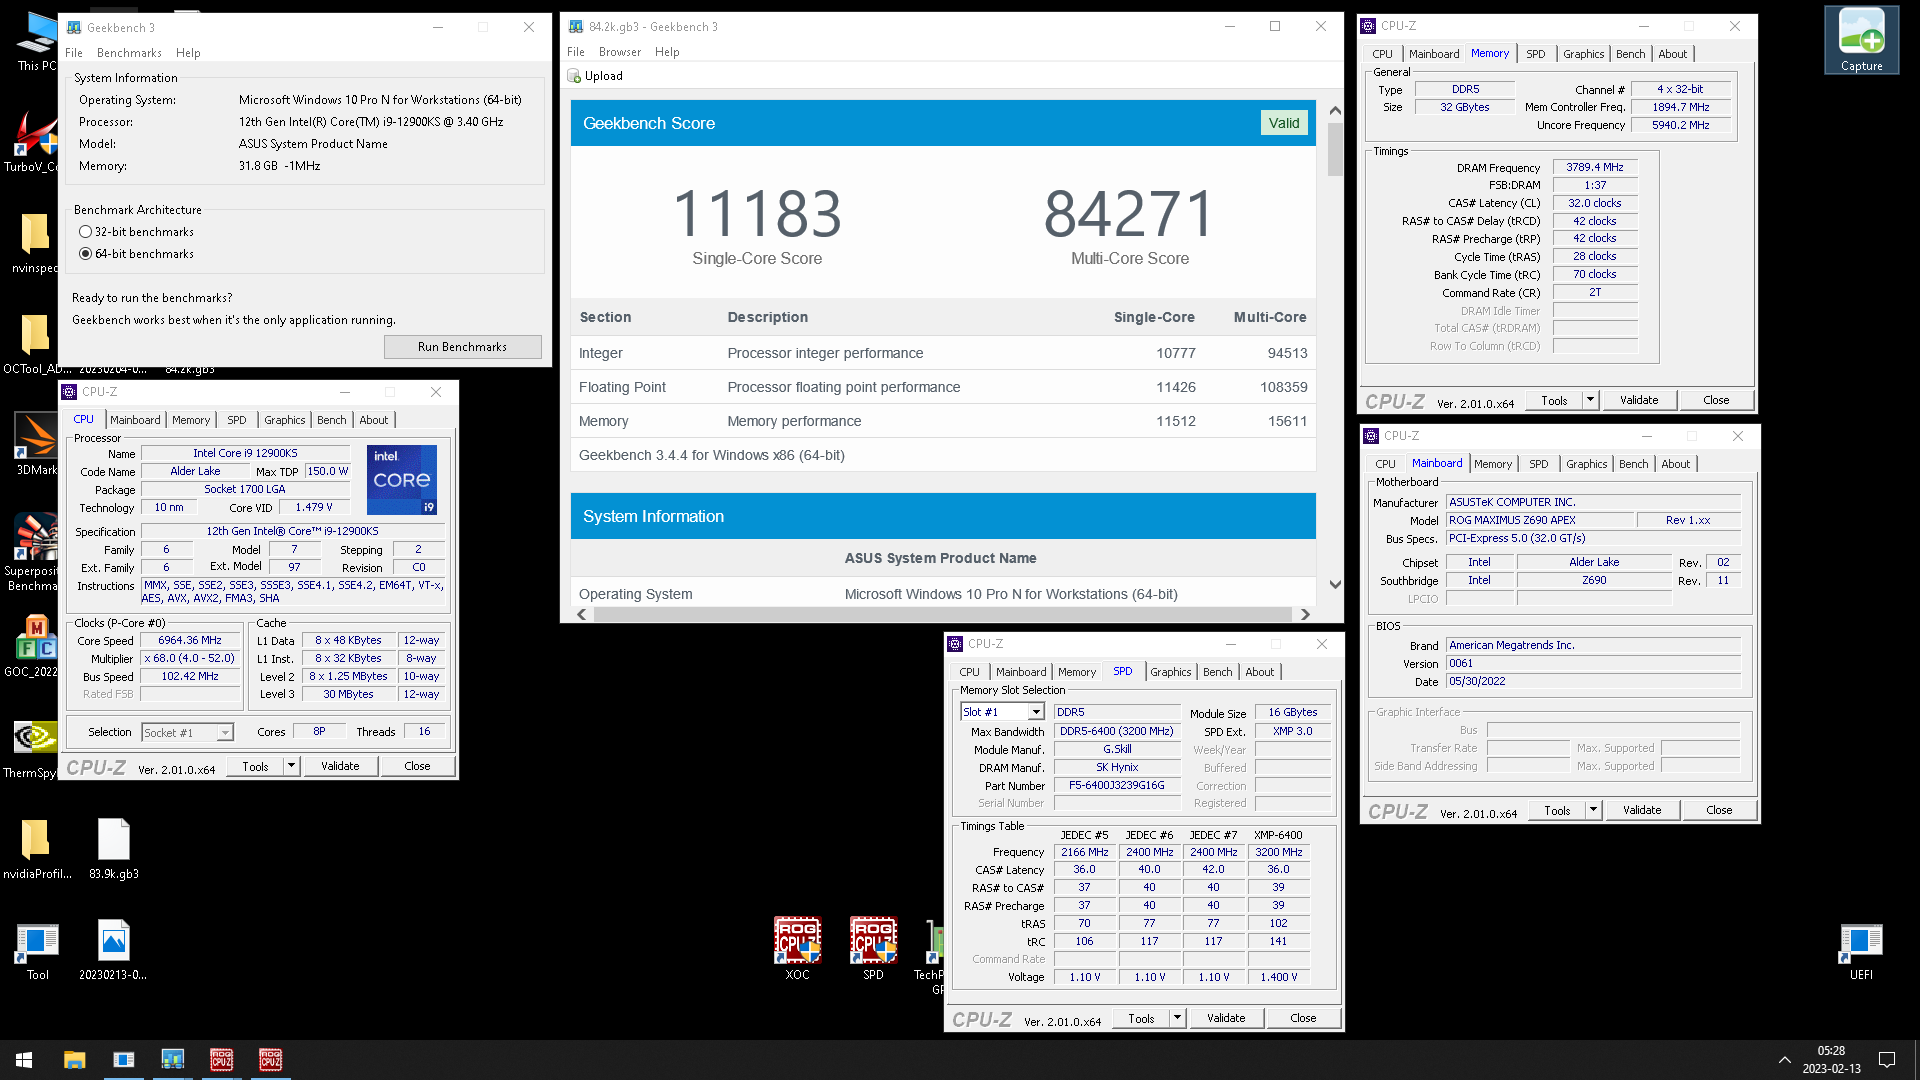Screen dimensions: 1920x1080
Task: Click Validate in the CPU tab window
Action: (340, 766)
